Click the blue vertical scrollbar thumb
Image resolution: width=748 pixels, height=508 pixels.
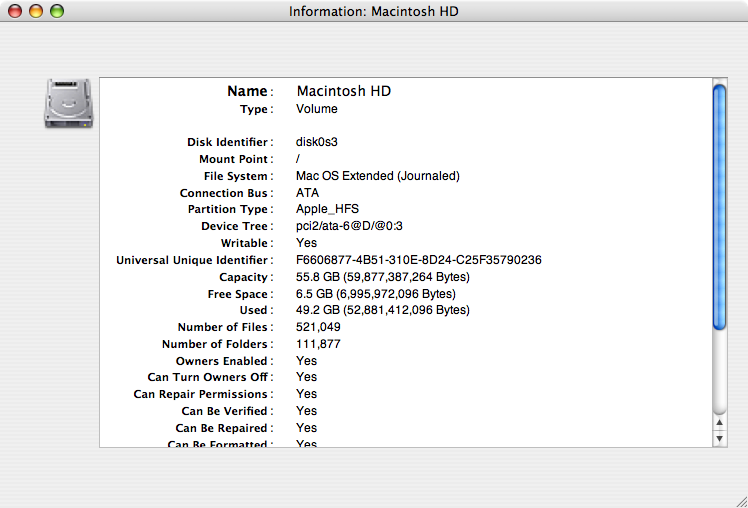719,207
